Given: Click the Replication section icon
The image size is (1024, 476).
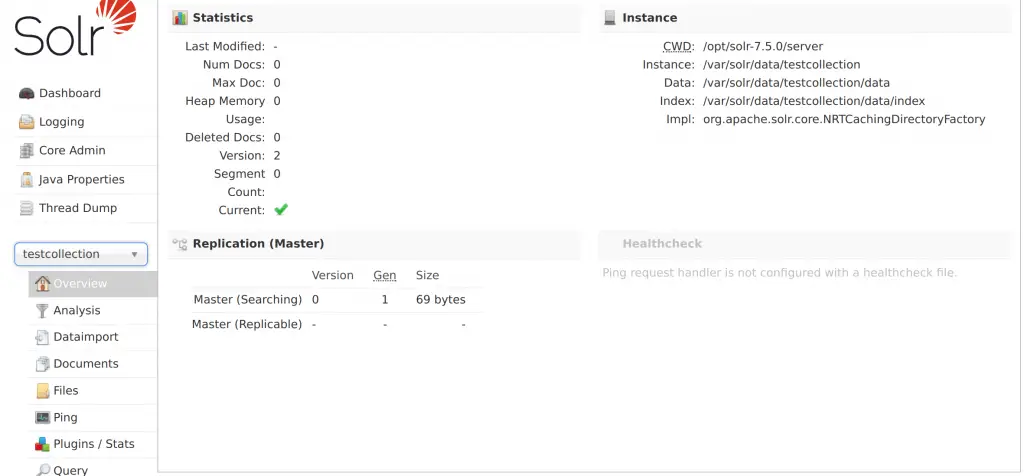Looking at the screenshot, I should tap(180, 244).
